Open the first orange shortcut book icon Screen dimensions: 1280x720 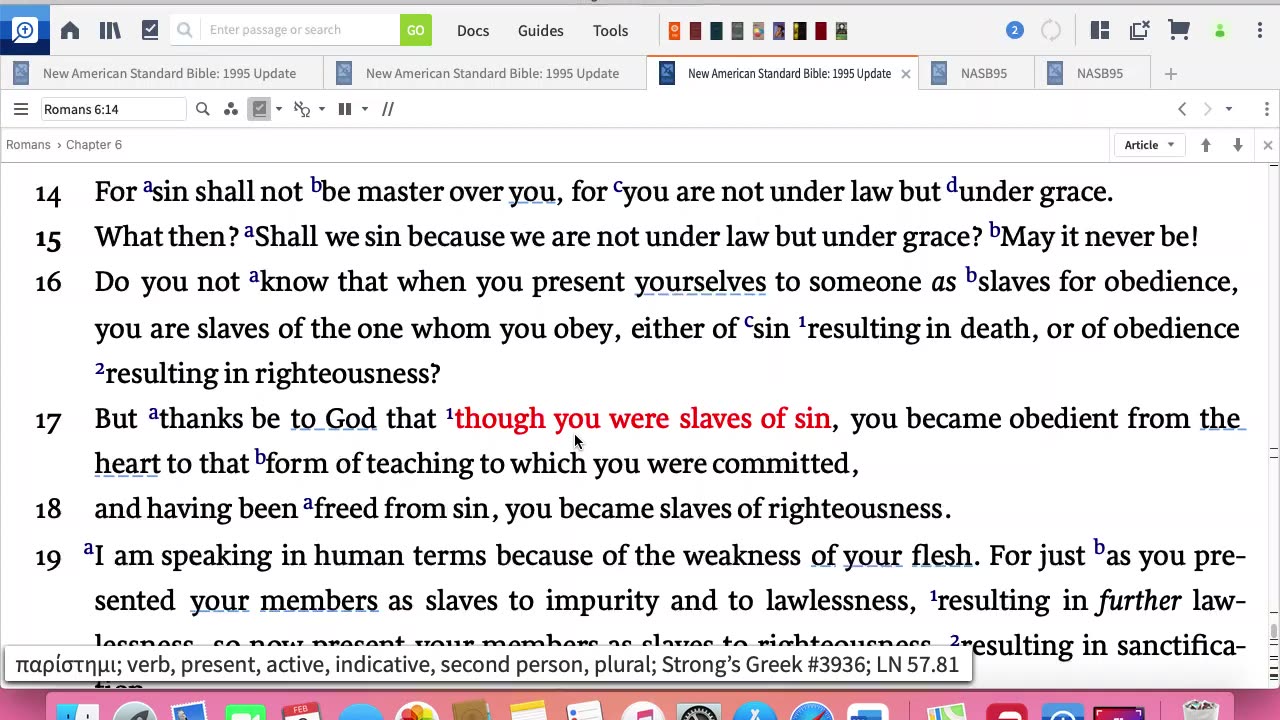point(674,31)
